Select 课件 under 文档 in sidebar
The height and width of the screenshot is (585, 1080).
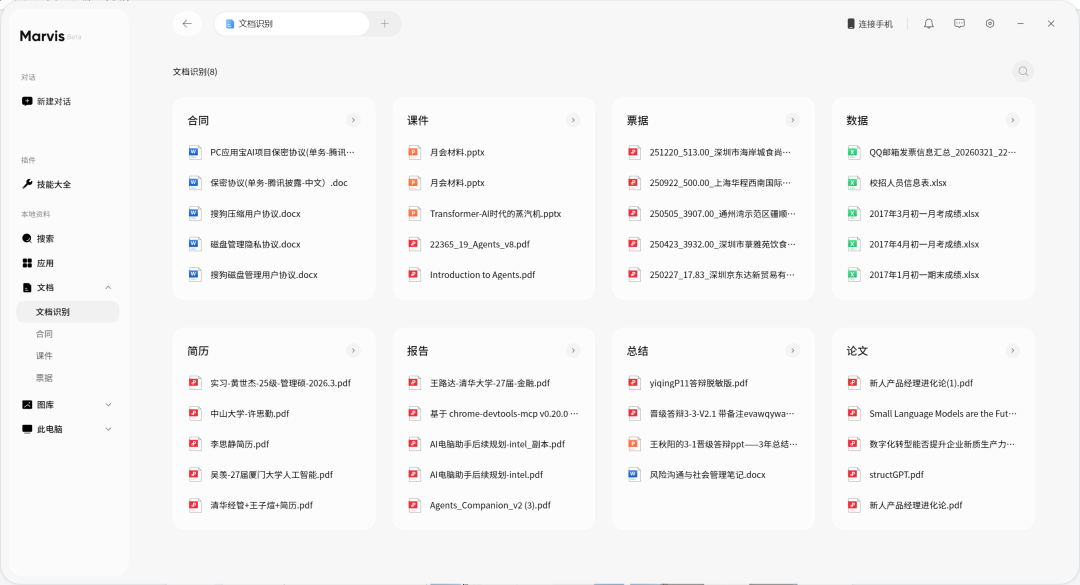44,356
